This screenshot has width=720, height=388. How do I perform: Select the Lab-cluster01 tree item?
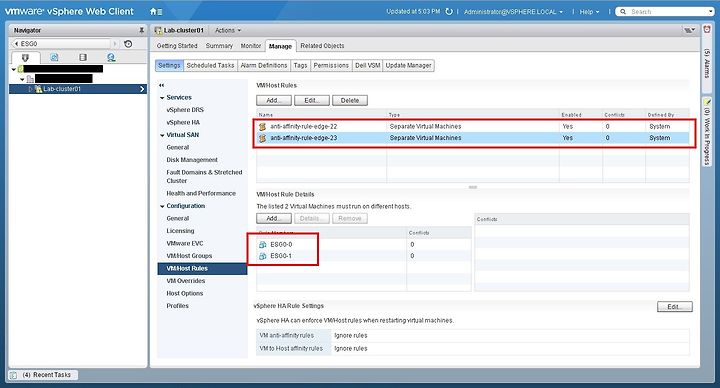click(78, 89)
